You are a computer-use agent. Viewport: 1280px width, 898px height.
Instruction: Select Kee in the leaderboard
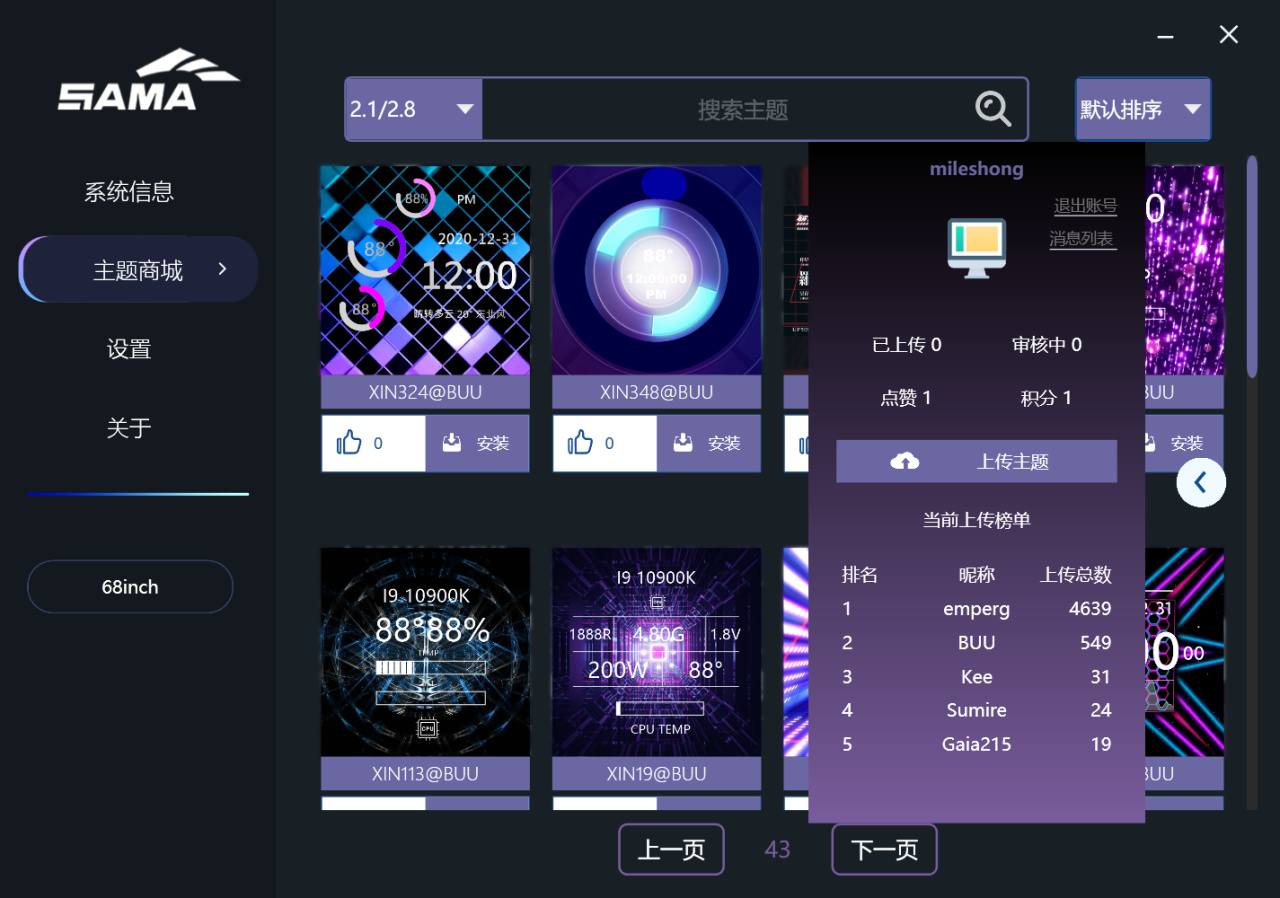pyautogui.click(x=977, y=677)
